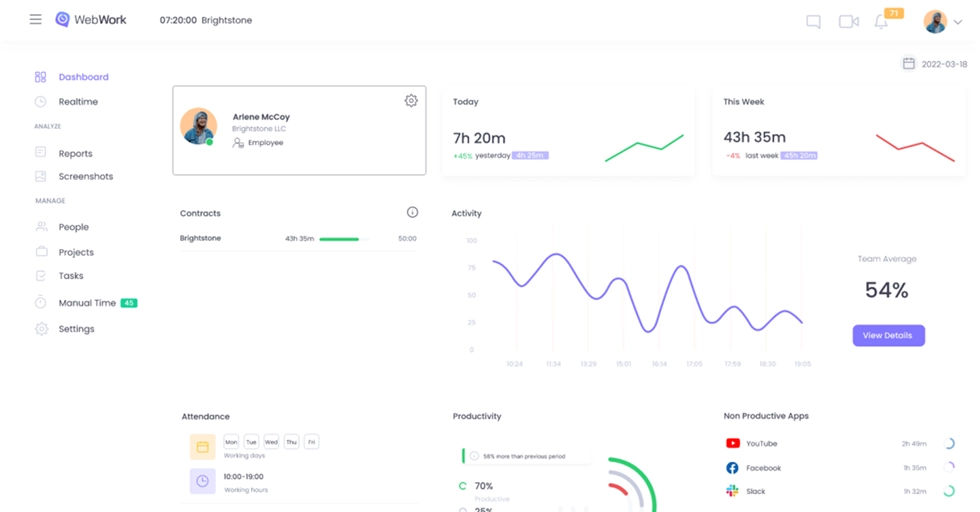
Task: Click the 10:00-19:00 working hours text
Action: coord(244,476)
